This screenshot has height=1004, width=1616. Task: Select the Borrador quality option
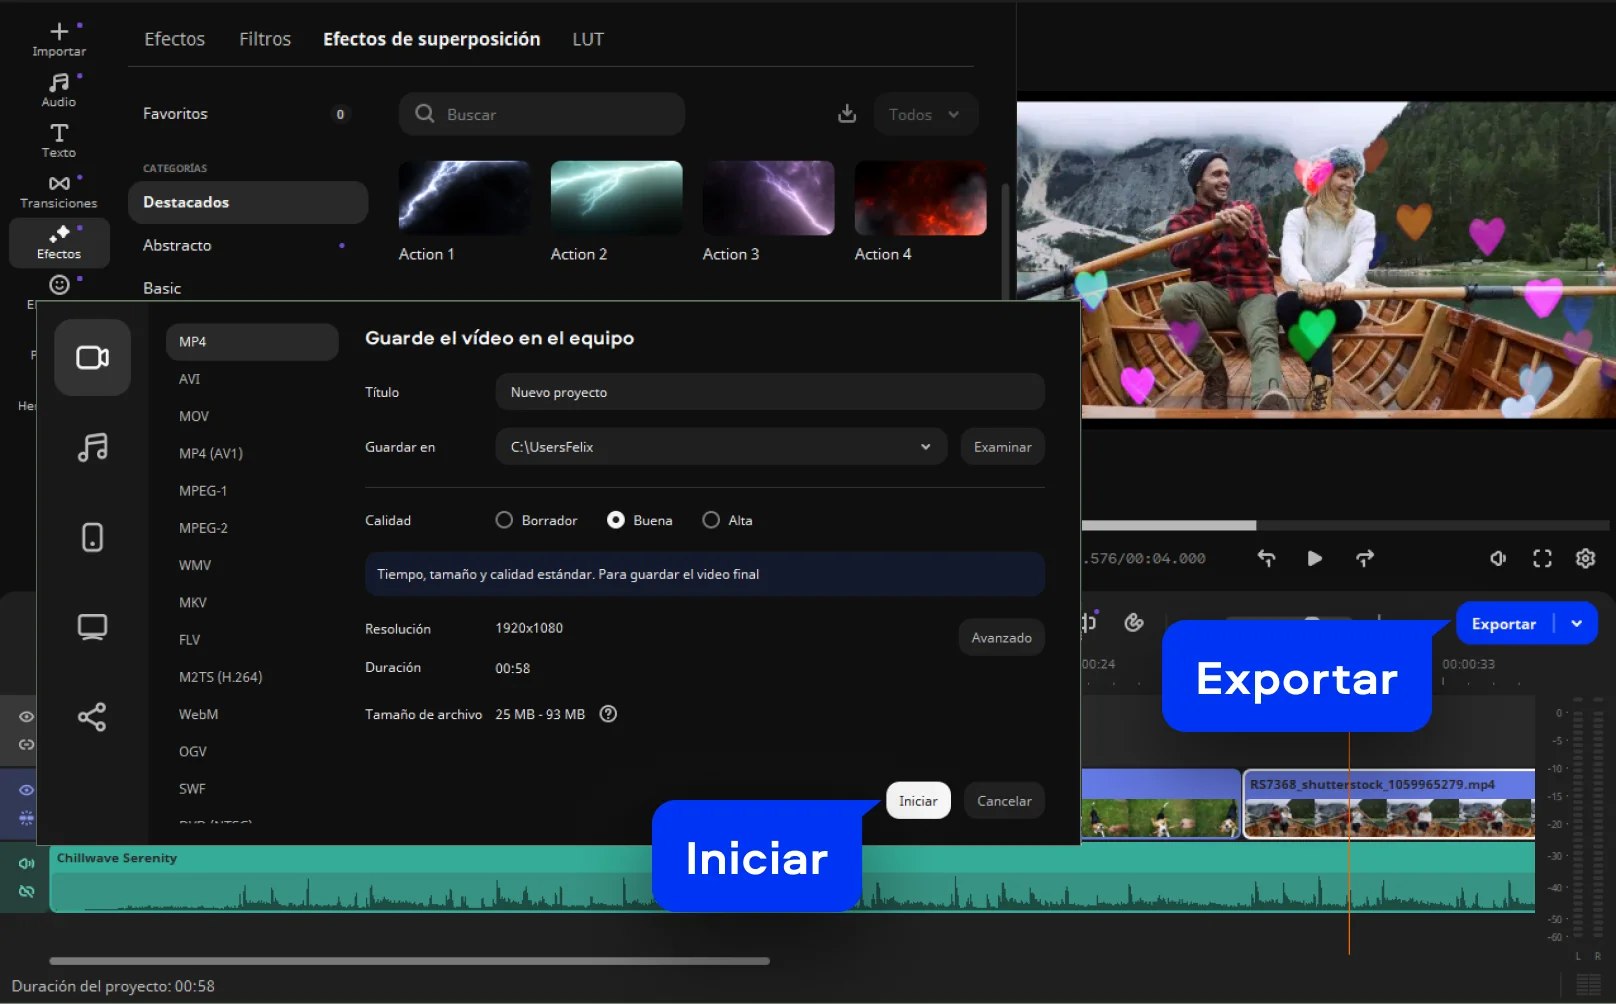pos(504,520)
